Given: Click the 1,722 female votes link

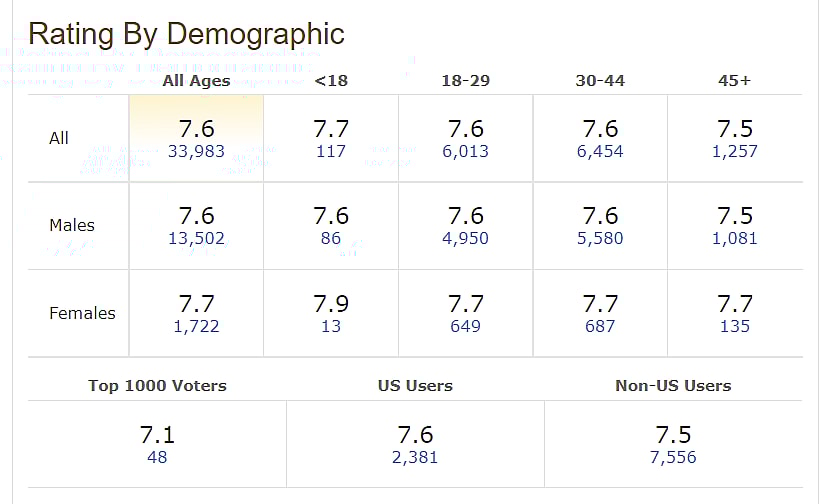Looking at the screenshot, I should click(x=196, y=326).
